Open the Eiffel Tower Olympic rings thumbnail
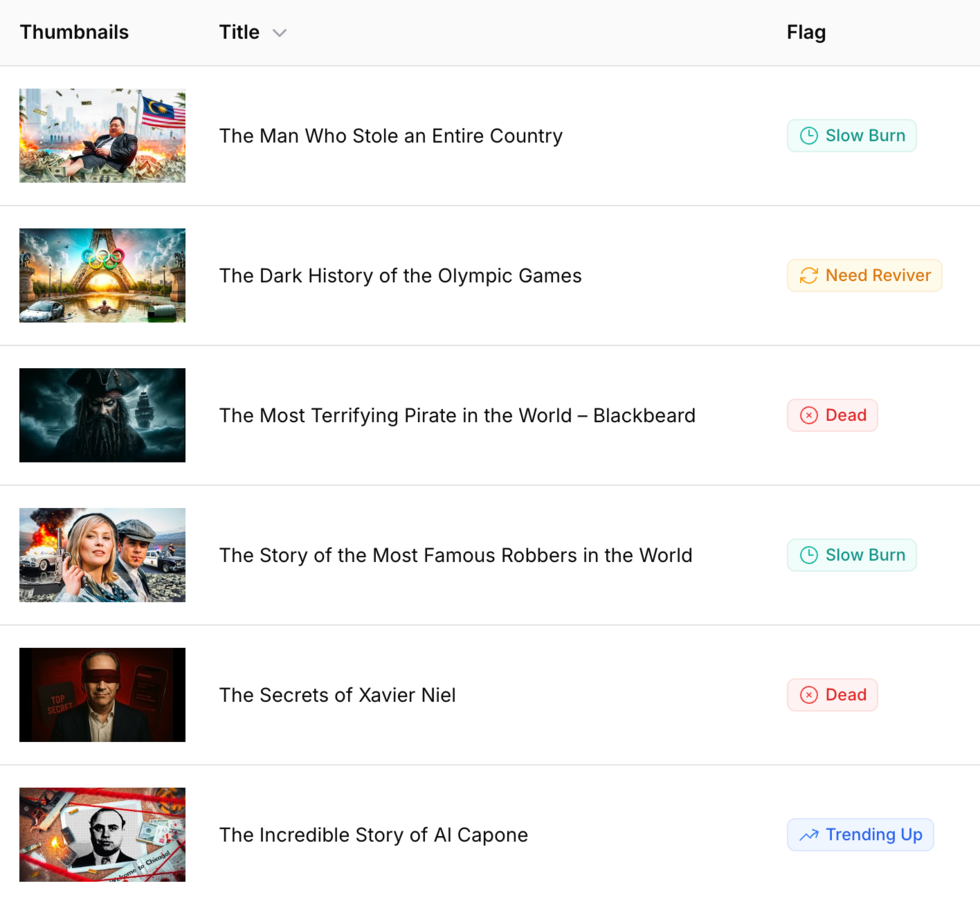The height and width of the screenshot is (897, 980). (x=102, y=276)
